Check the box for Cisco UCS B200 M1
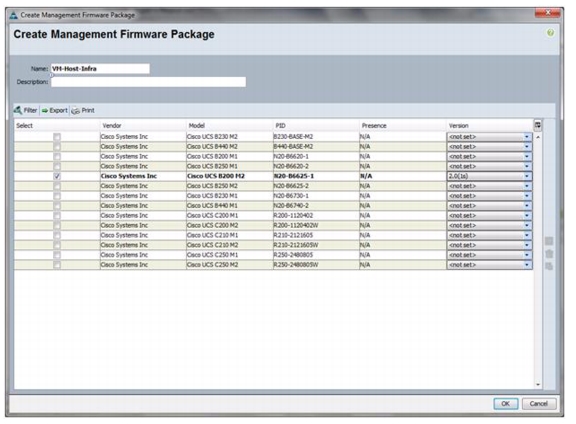 point(57,157)
